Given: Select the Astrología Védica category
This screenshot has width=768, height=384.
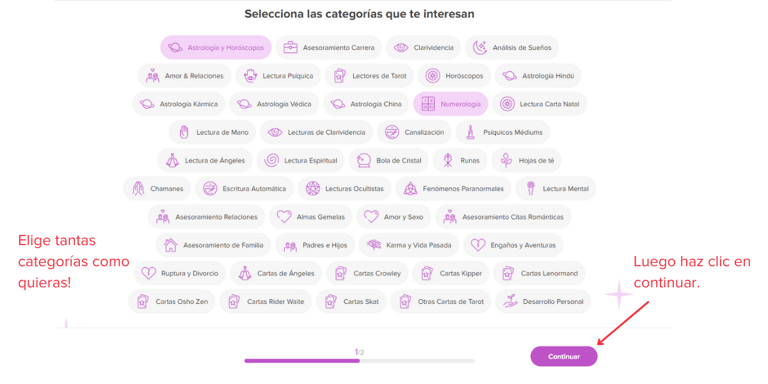Looking at the screenshot, I should [x=274, y=104].
